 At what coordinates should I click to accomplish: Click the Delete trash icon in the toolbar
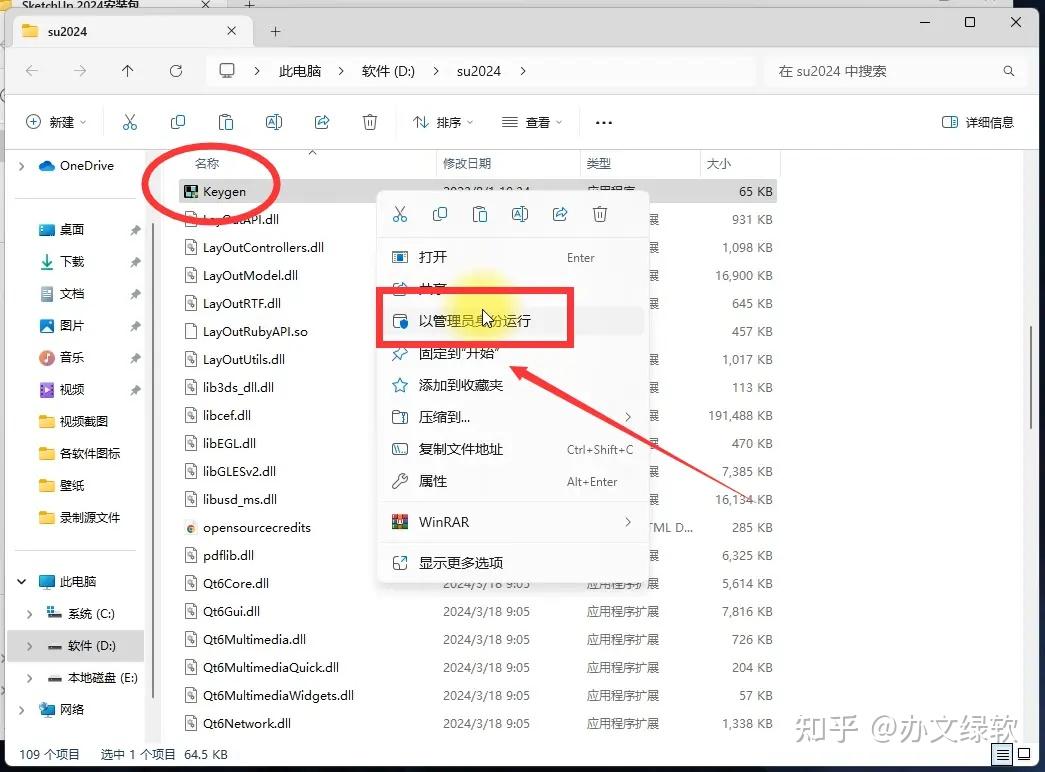[x=370, y=122]
